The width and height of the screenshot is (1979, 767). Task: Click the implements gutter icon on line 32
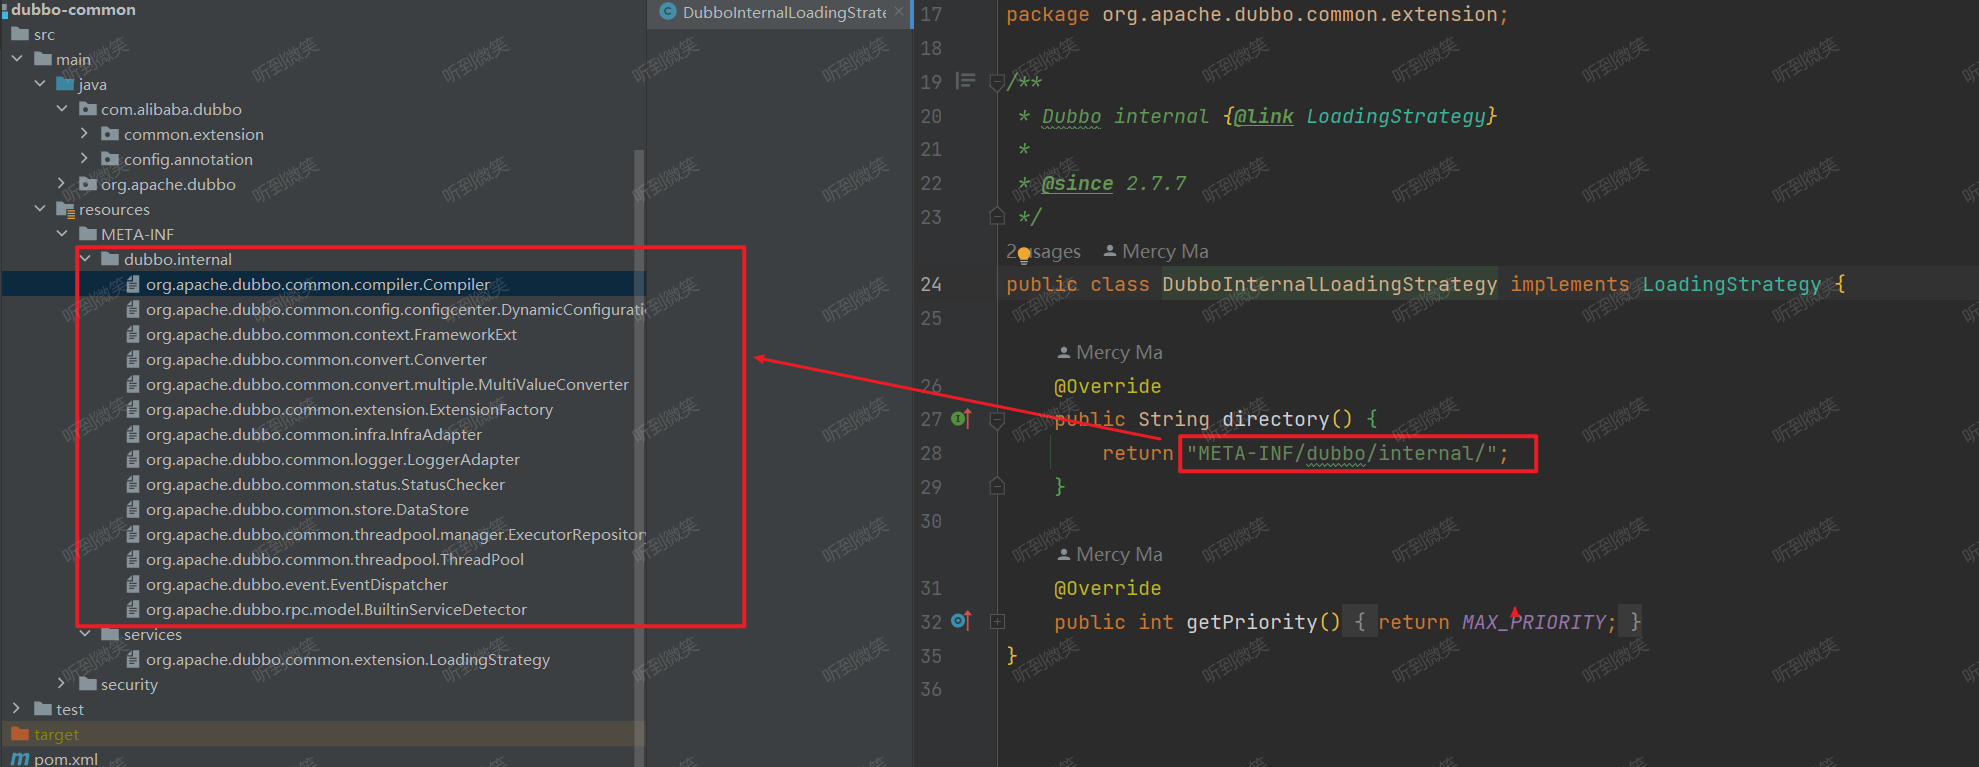(x=961, y=621)
